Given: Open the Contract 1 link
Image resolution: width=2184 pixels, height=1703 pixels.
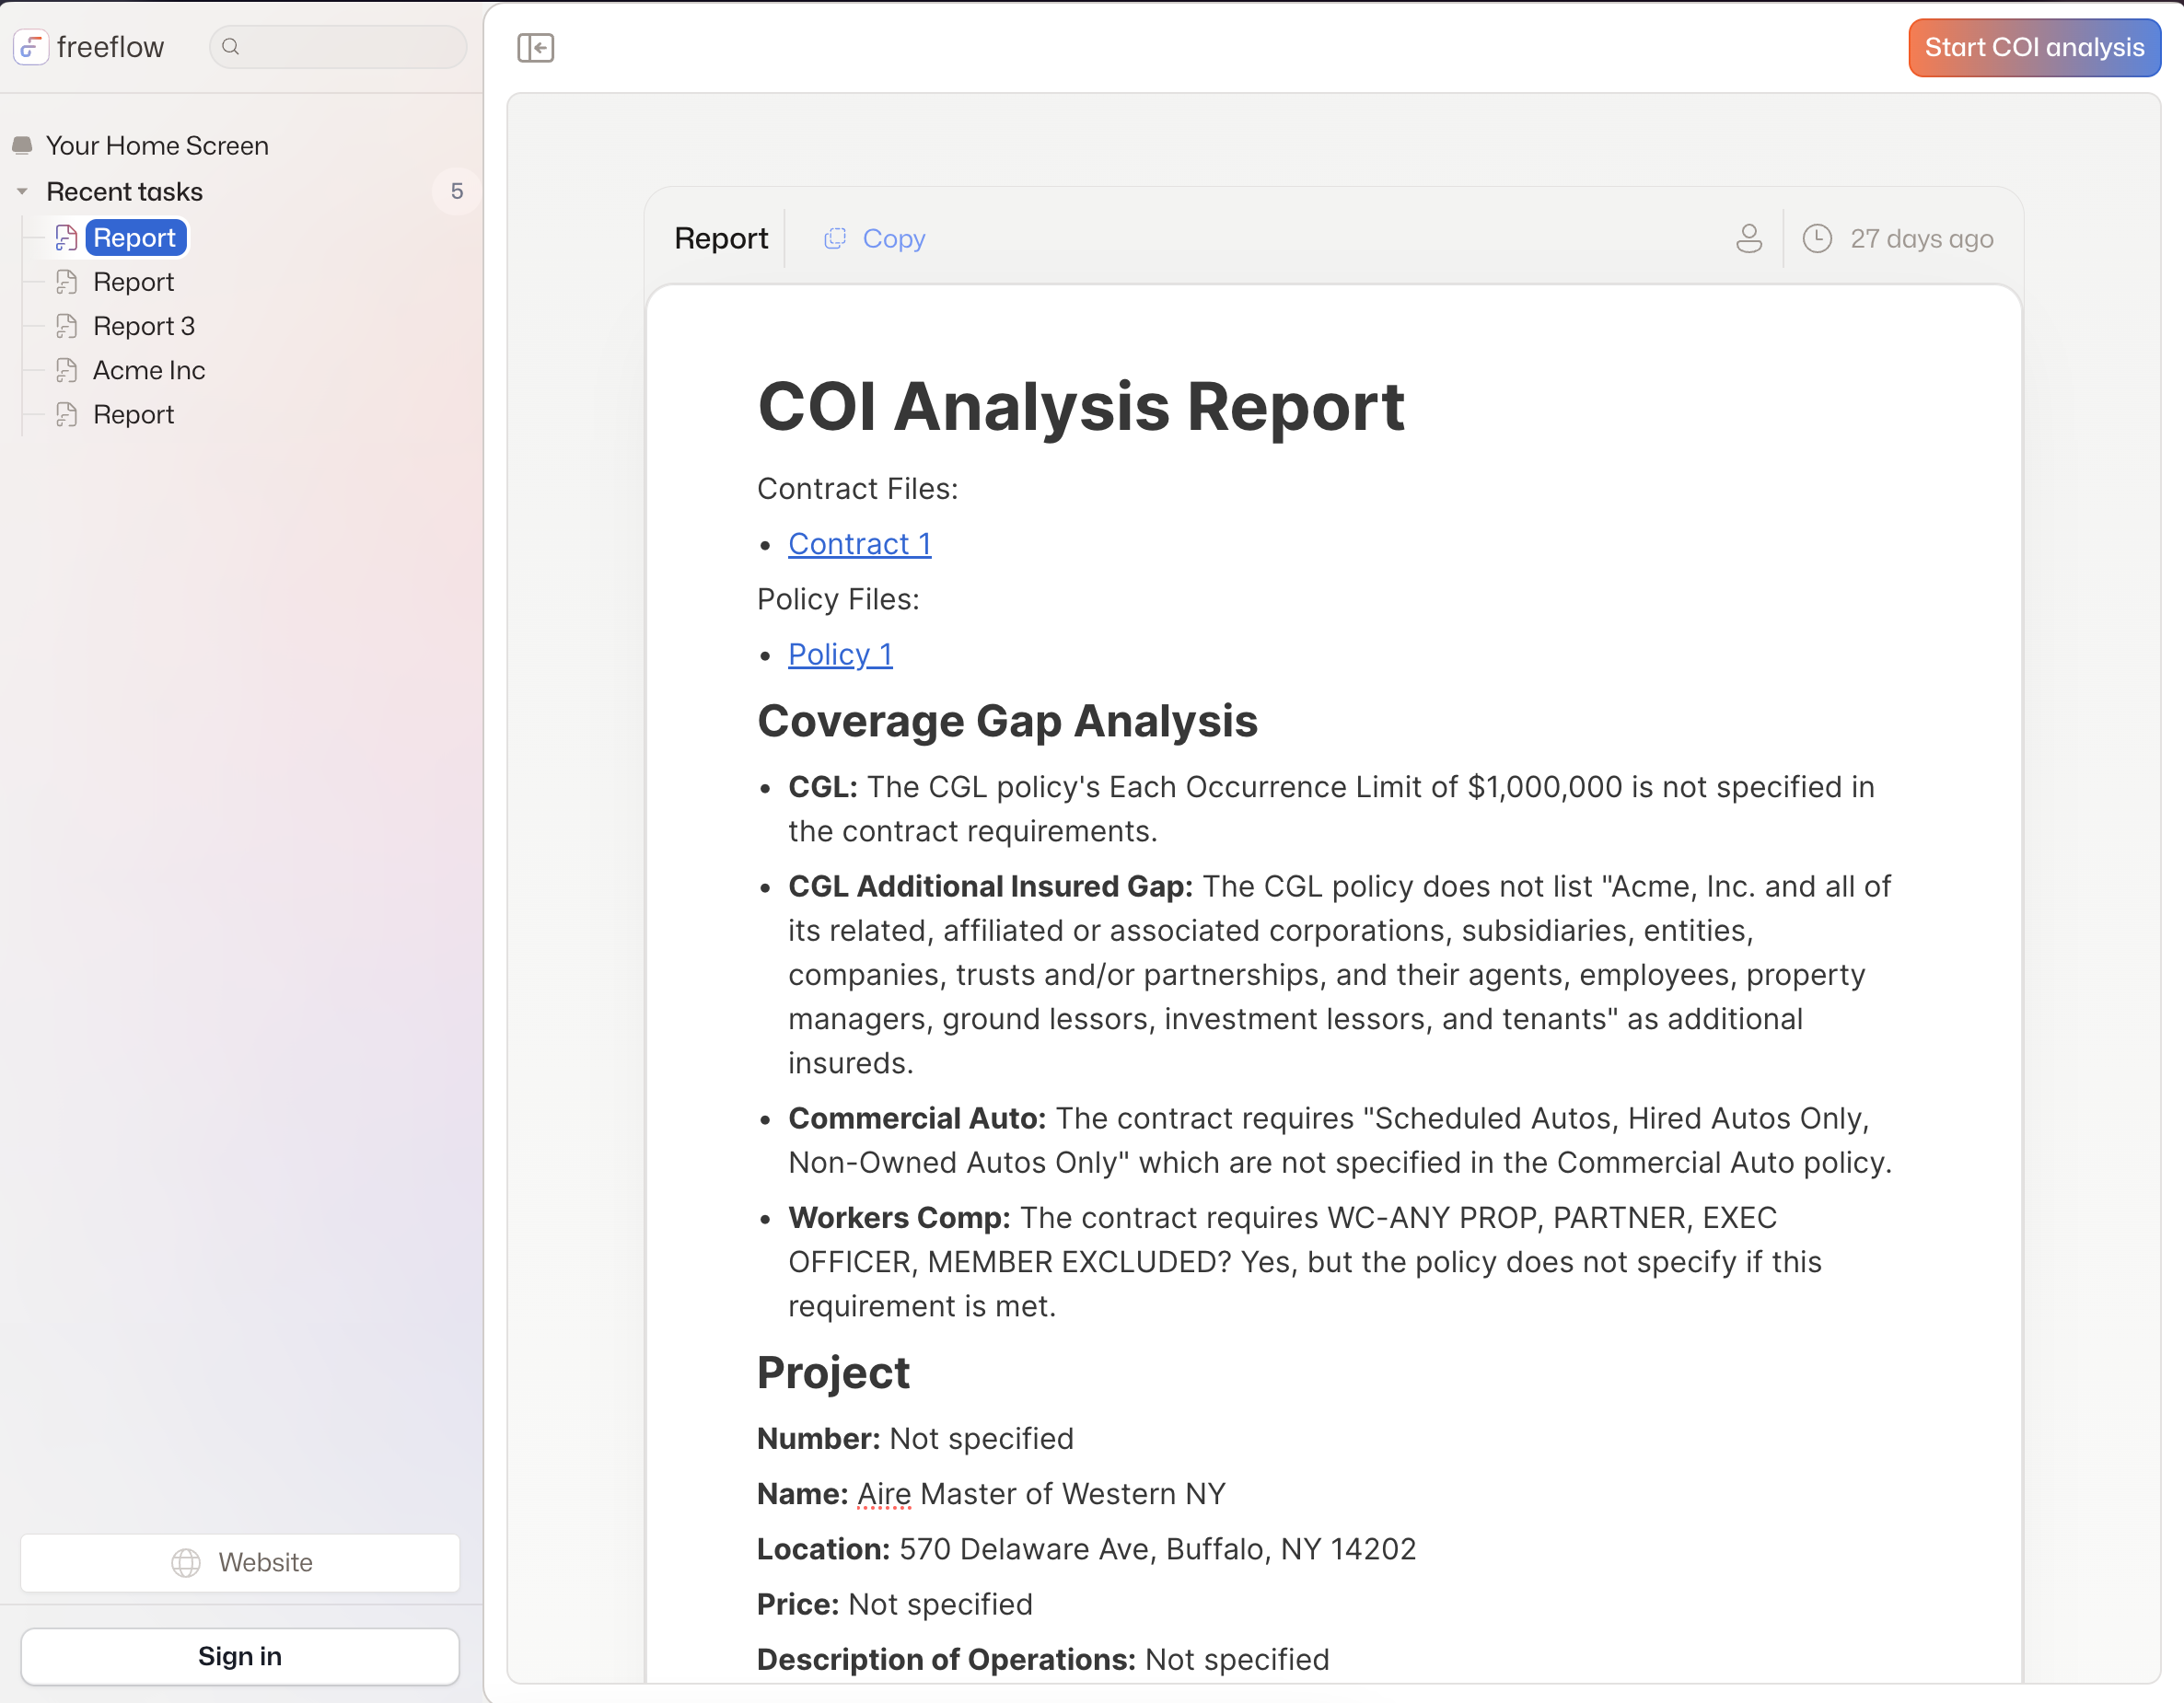Looking at the screenshot, I should click(860, 544).
